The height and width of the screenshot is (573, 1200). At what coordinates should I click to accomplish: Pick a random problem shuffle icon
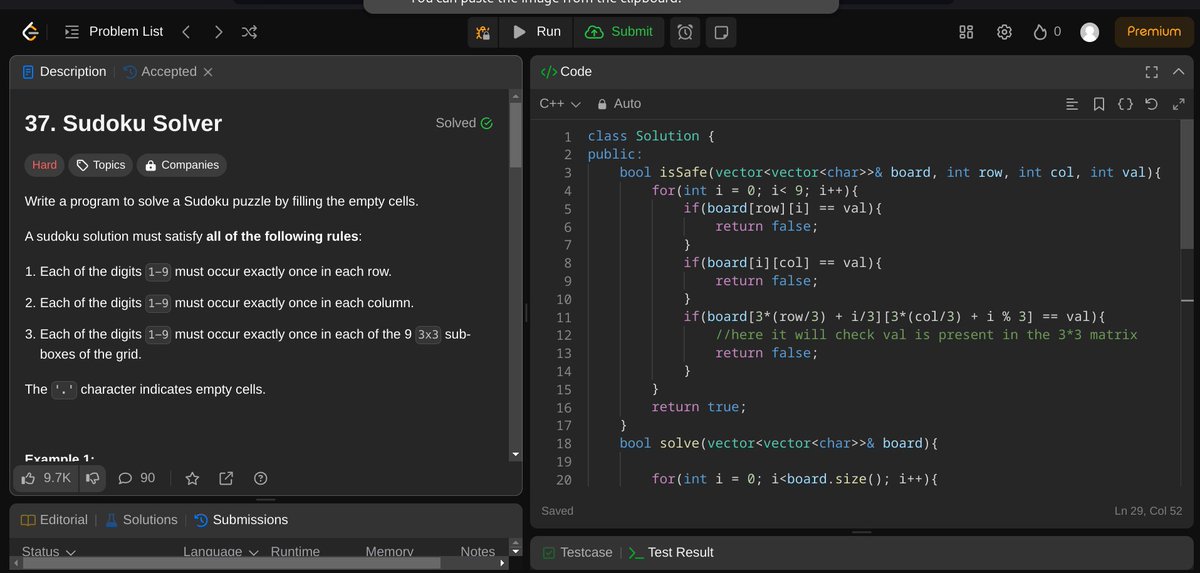[249, 32]
